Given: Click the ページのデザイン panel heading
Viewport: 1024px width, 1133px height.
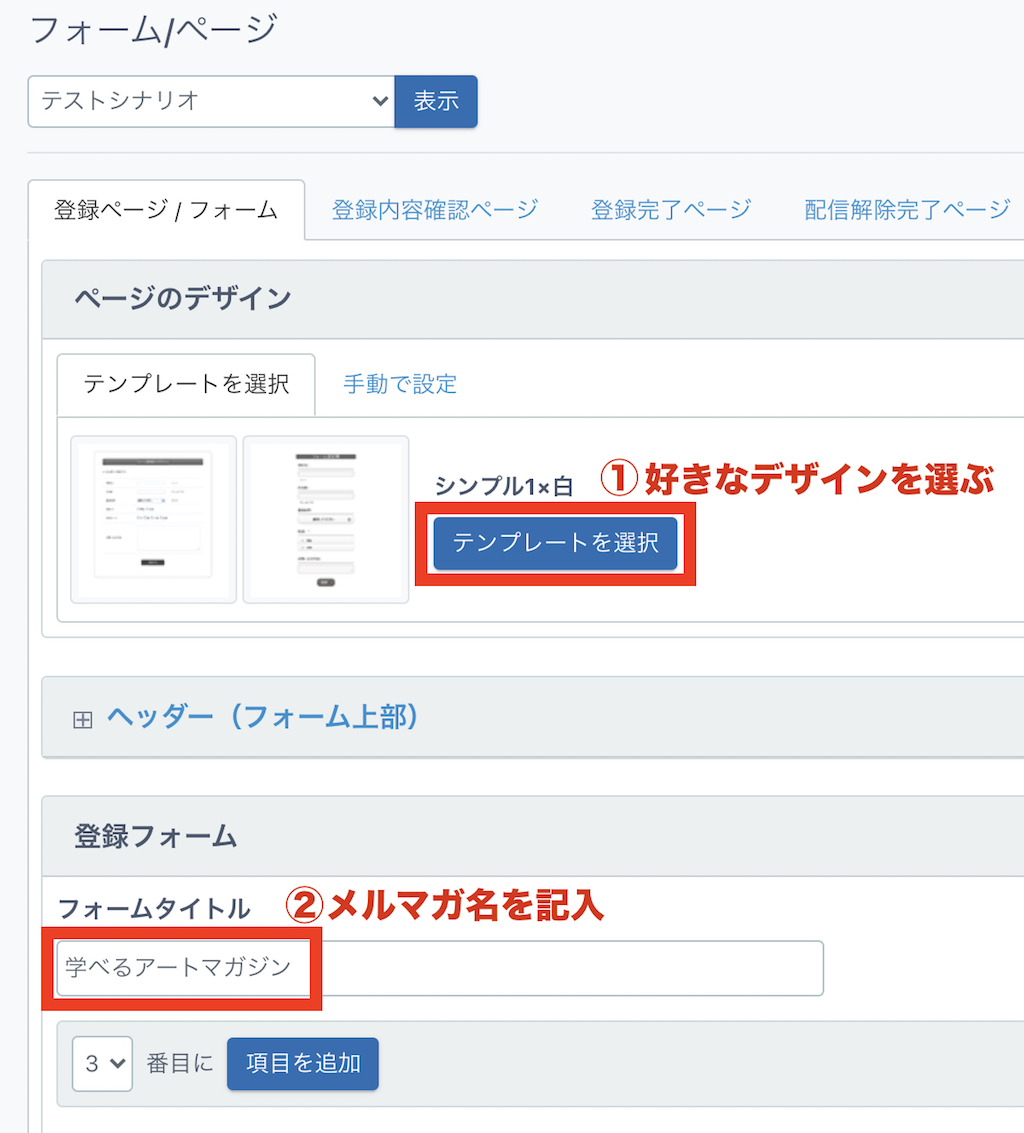Looking at the screenshot, I should 183,298.
